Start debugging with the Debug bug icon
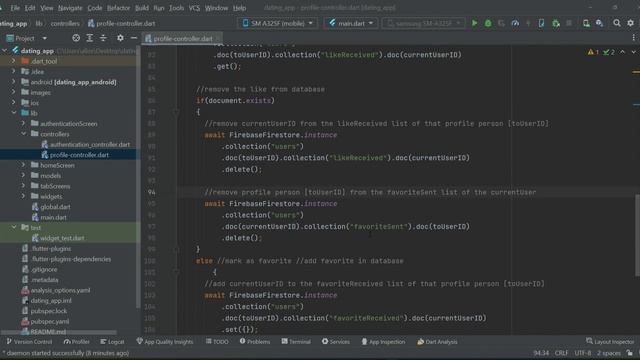The height and width of the screenshot is (360, 640). tap(488, 24)
